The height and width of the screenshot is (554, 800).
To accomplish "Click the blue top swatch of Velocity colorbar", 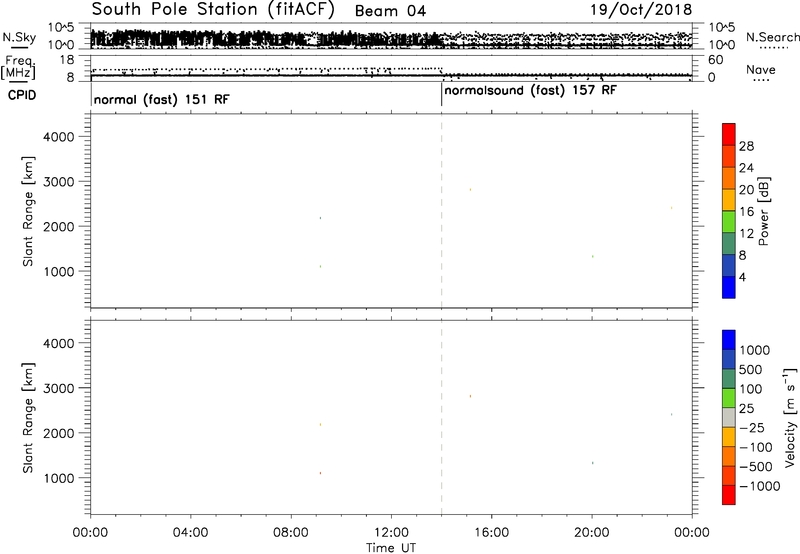I will click(729, 340).
